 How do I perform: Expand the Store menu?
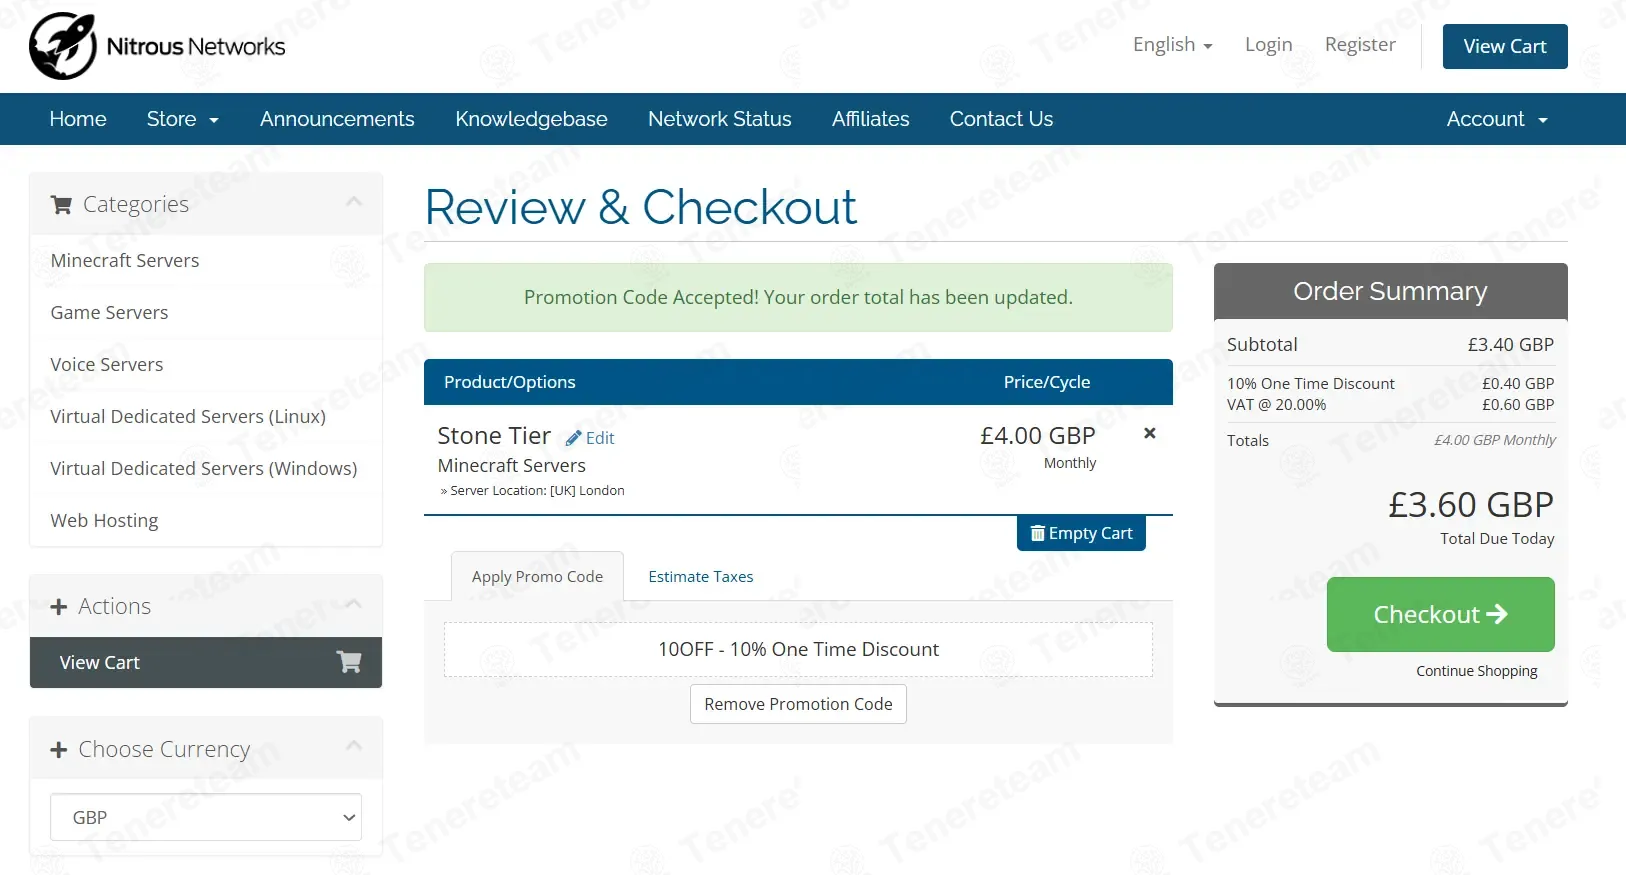click(182, 119)
